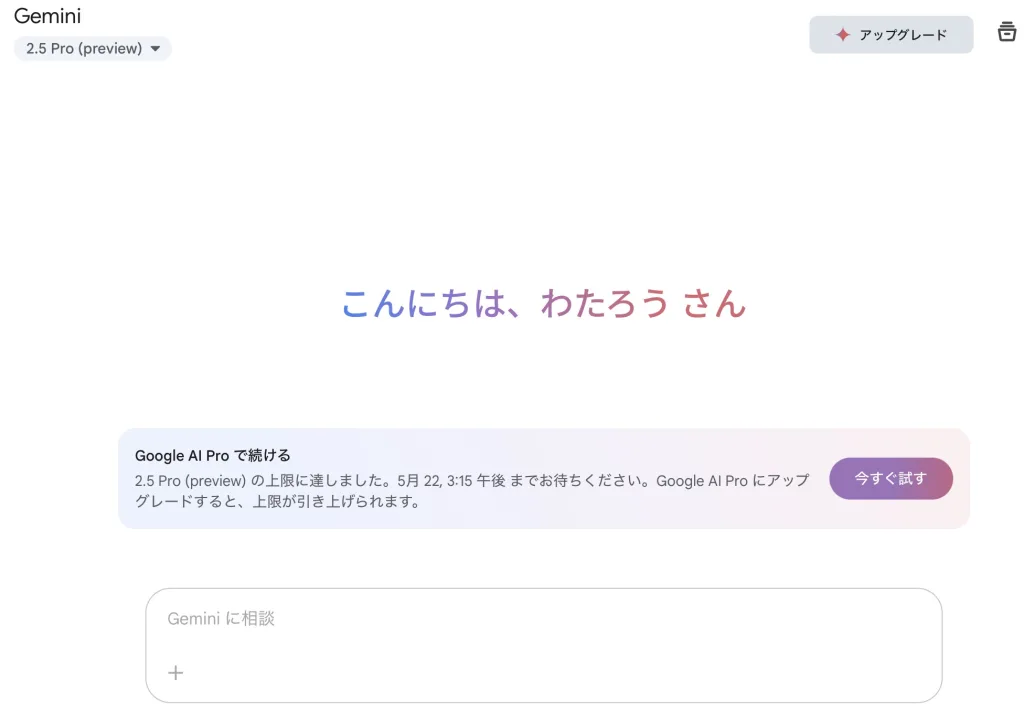Click the 今すぐ試す button

[x=891, y=478]
